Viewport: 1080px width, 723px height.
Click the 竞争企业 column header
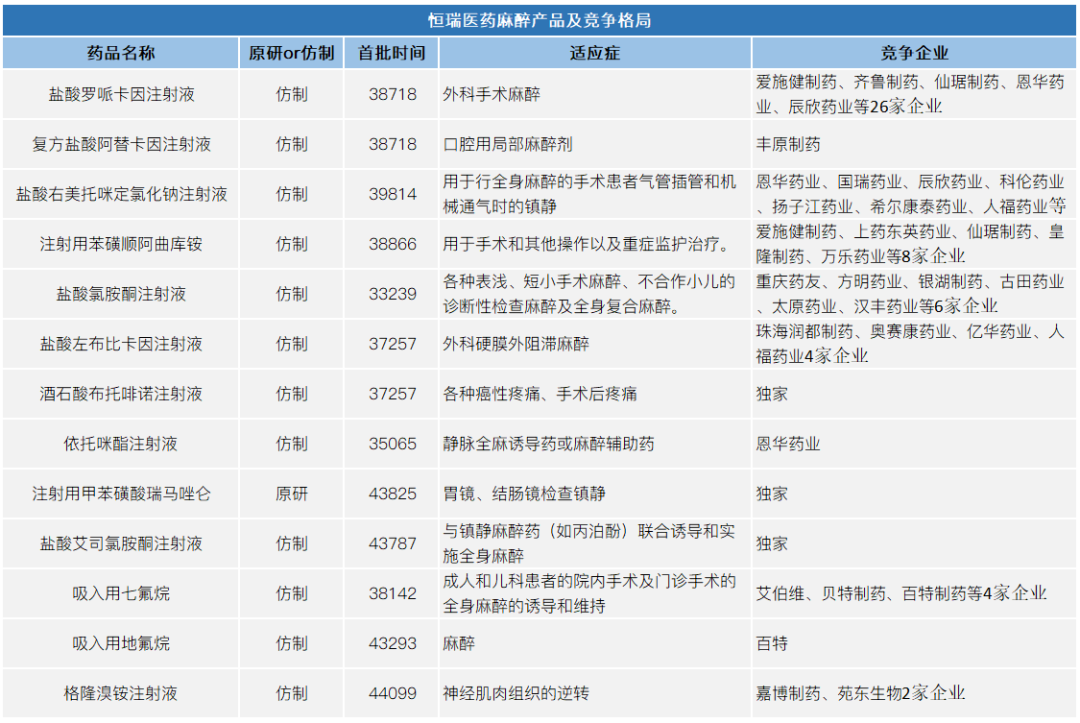[x=914, y=53]
